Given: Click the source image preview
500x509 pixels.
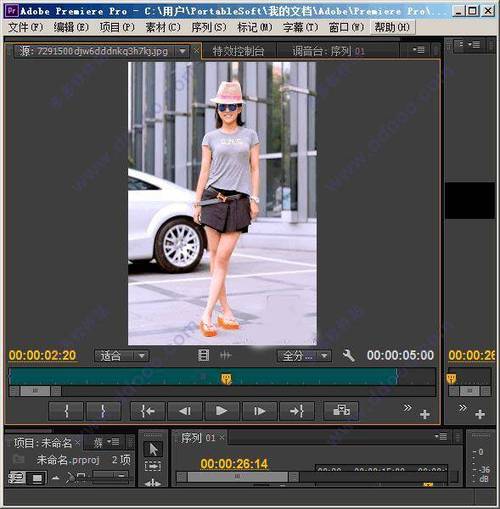Looking at the screenshot, I should 222,203.
